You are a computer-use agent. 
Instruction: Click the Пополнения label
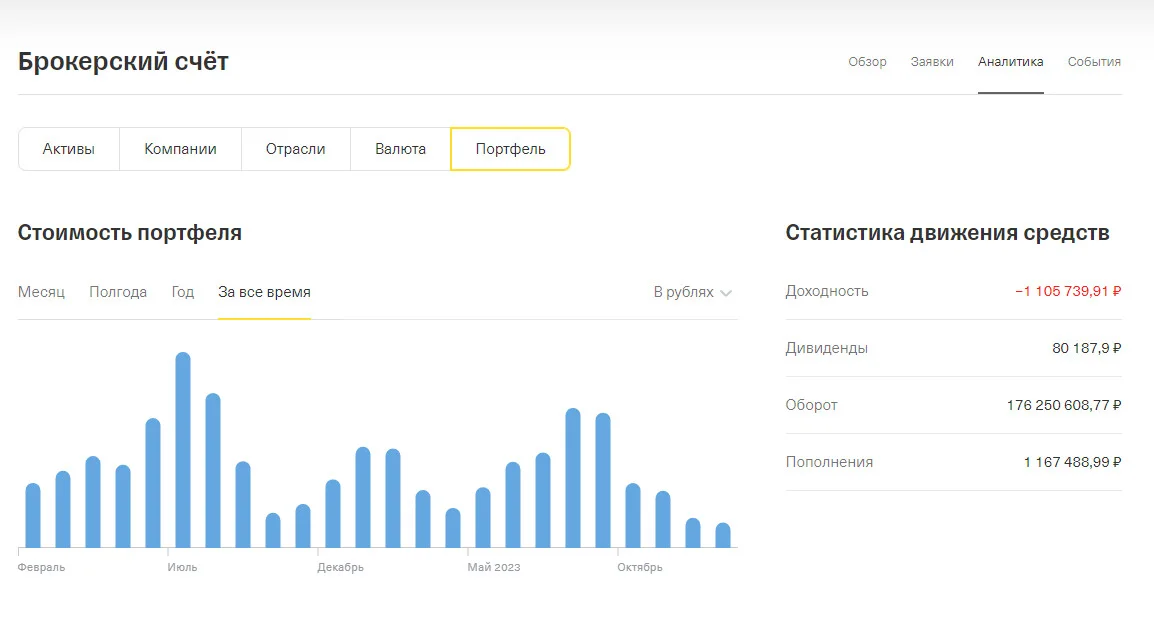[829, 462]
